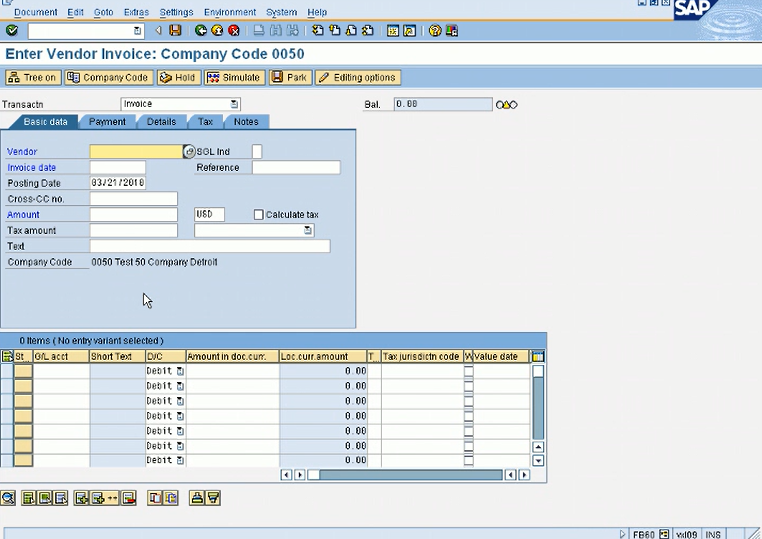The height and width of the screenshot is (539, 762).
Task: Open the Vendor search help button
Action: coord(189,152)
